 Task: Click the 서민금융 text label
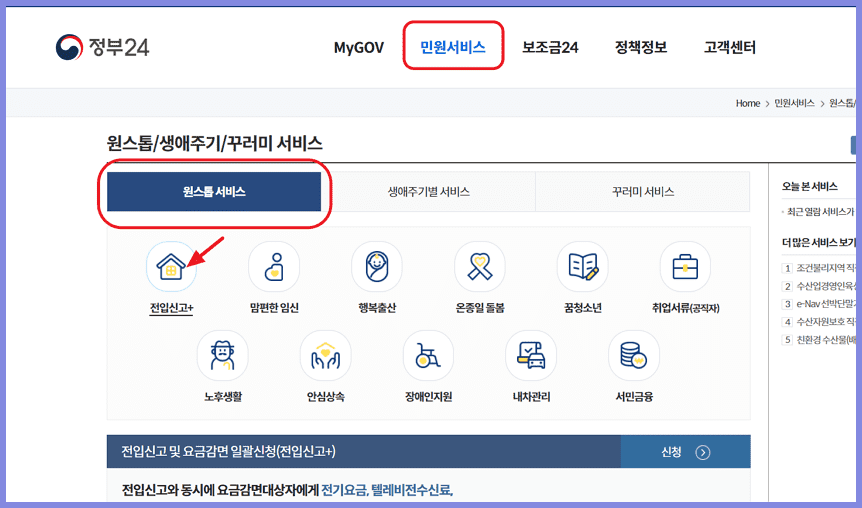coord(634,396)
